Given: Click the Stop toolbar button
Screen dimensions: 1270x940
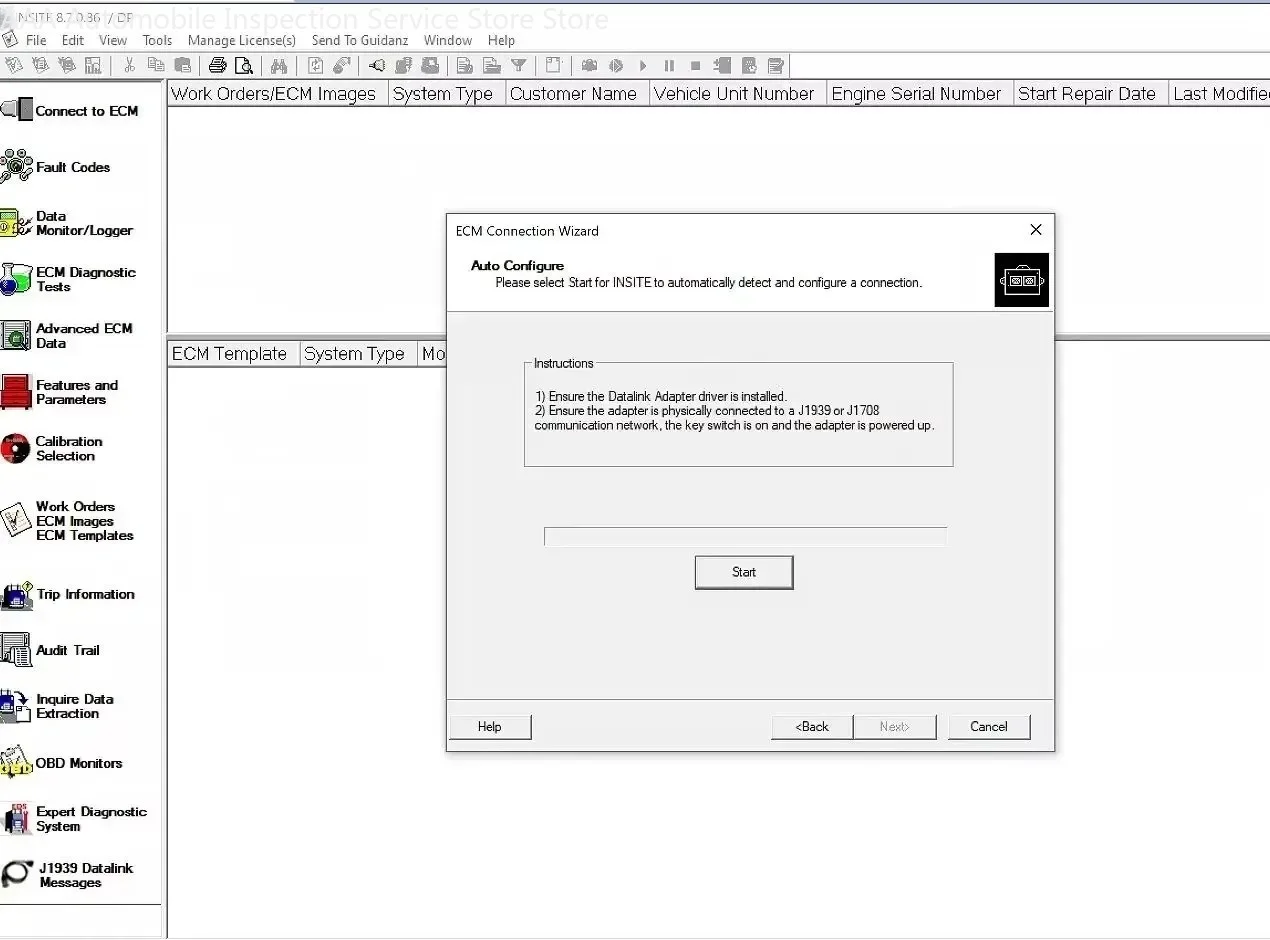Looking at the screenshot, I should coord(695,66).
